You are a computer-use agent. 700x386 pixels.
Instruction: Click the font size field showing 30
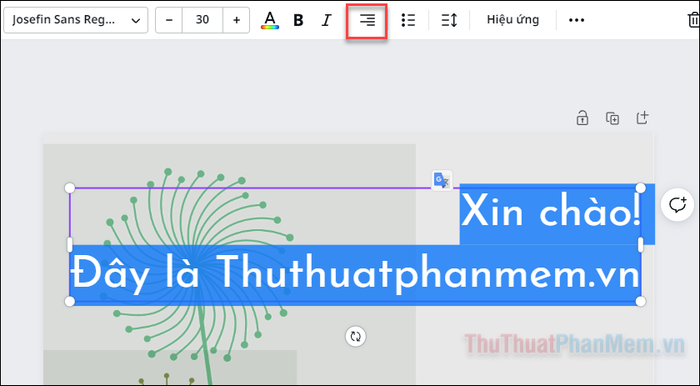[x=202, y=20]
